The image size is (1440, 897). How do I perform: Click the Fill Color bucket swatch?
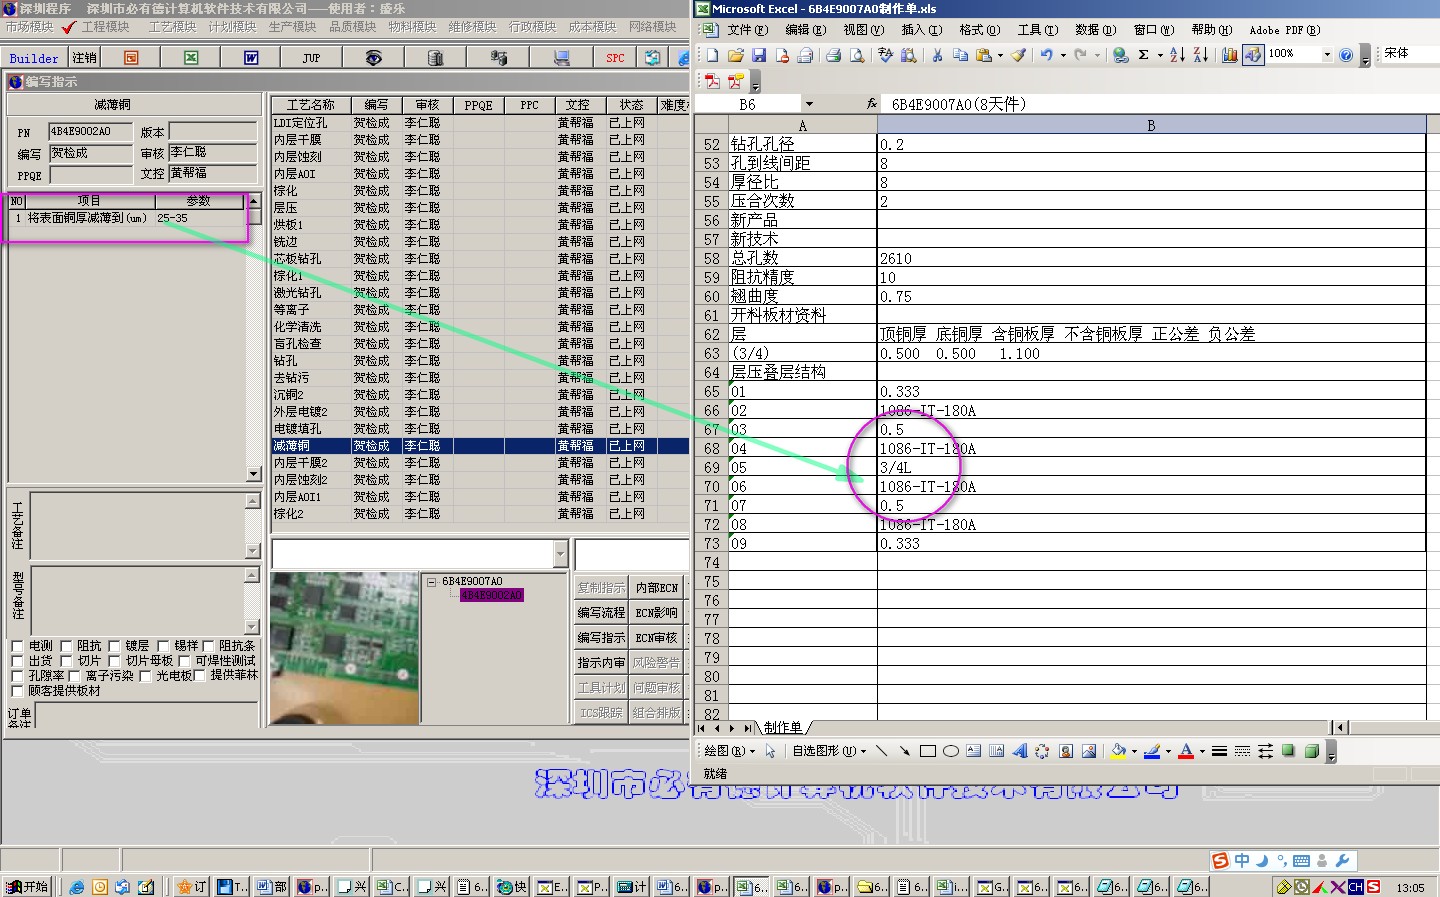click(x=1119, y=751)
